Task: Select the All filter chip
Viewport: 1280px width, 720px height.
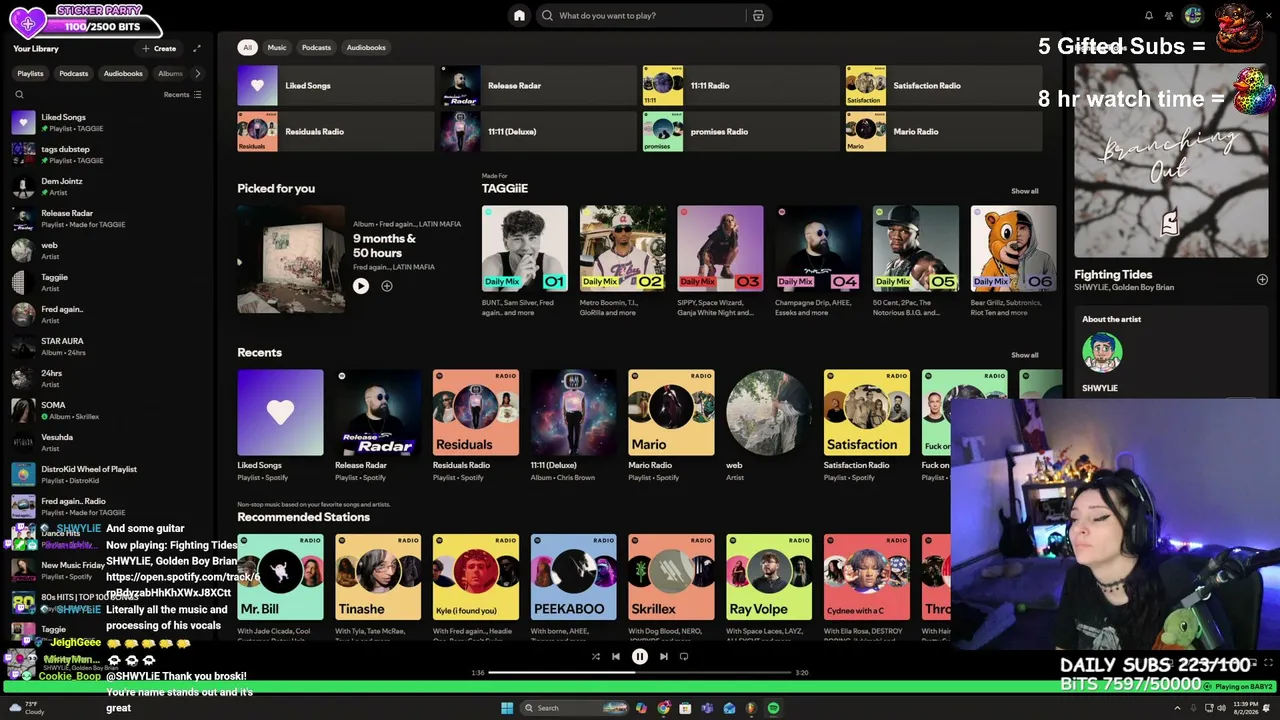Action: point(247,47)
